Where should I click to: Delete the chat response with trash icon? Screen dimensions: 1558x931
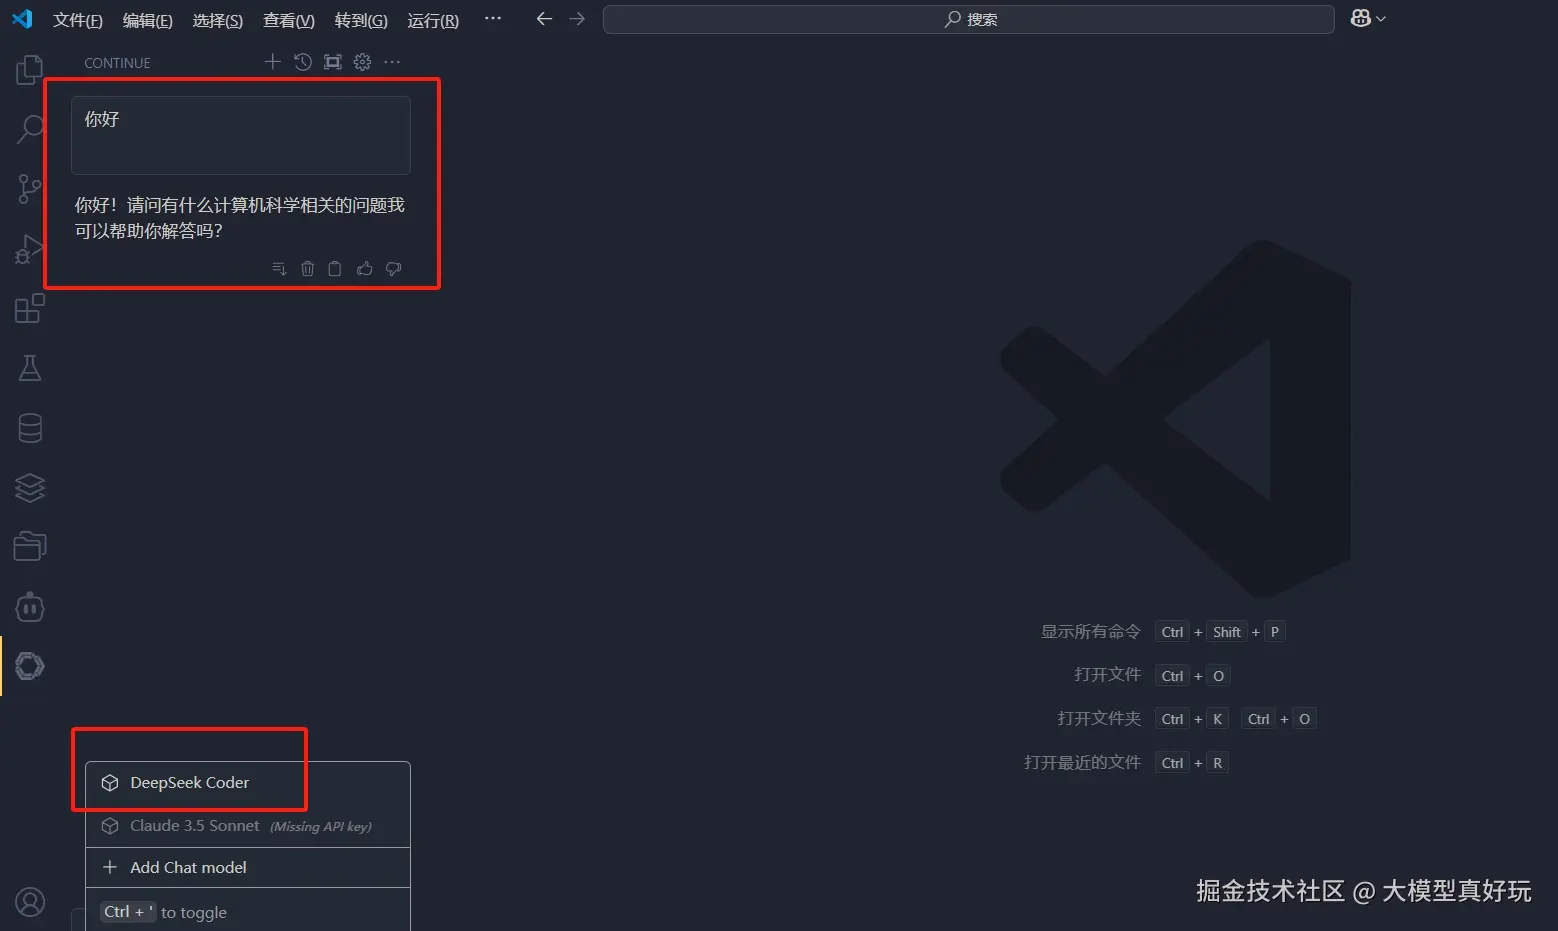tap(307, 269)
